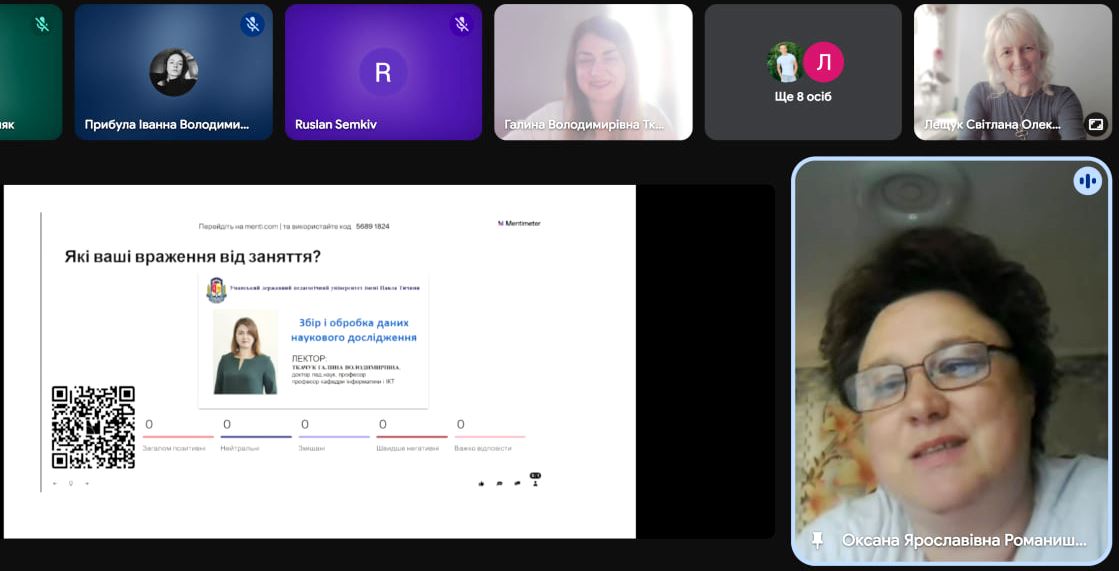
Task: Click the 'Швидше негативні' answer option
Action: click(405, 448)
